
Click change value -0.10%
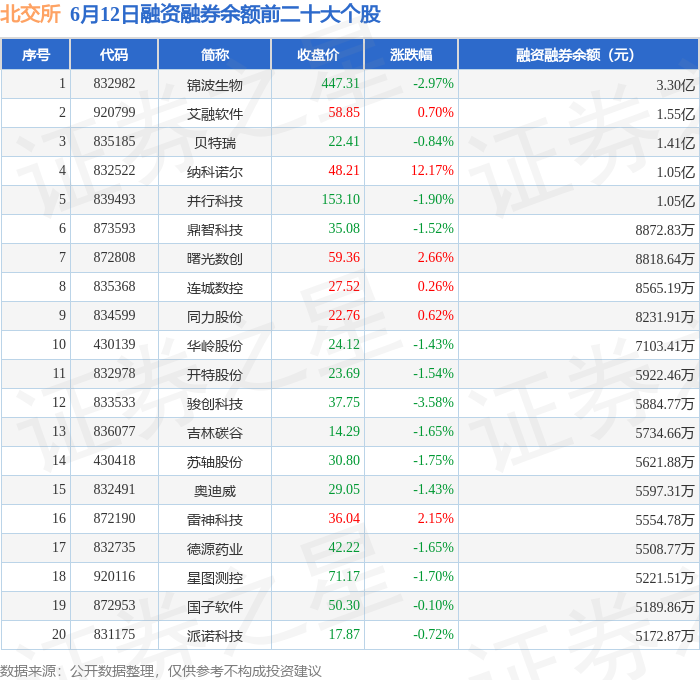433,606
